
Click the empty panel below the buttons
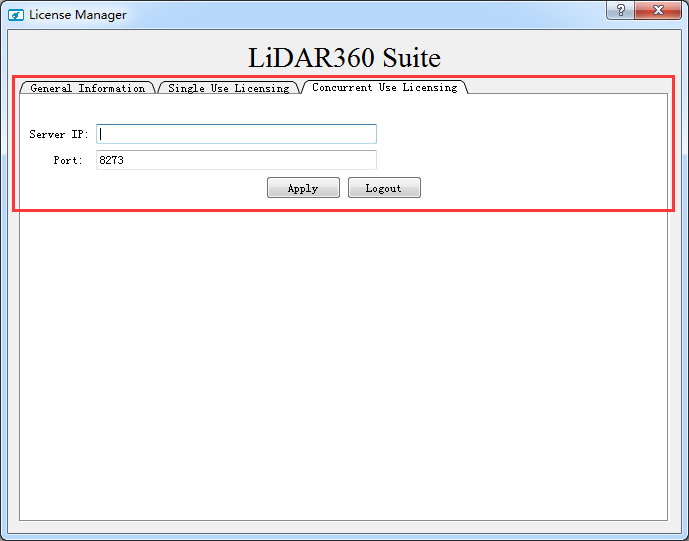click(x=343, y=360)
